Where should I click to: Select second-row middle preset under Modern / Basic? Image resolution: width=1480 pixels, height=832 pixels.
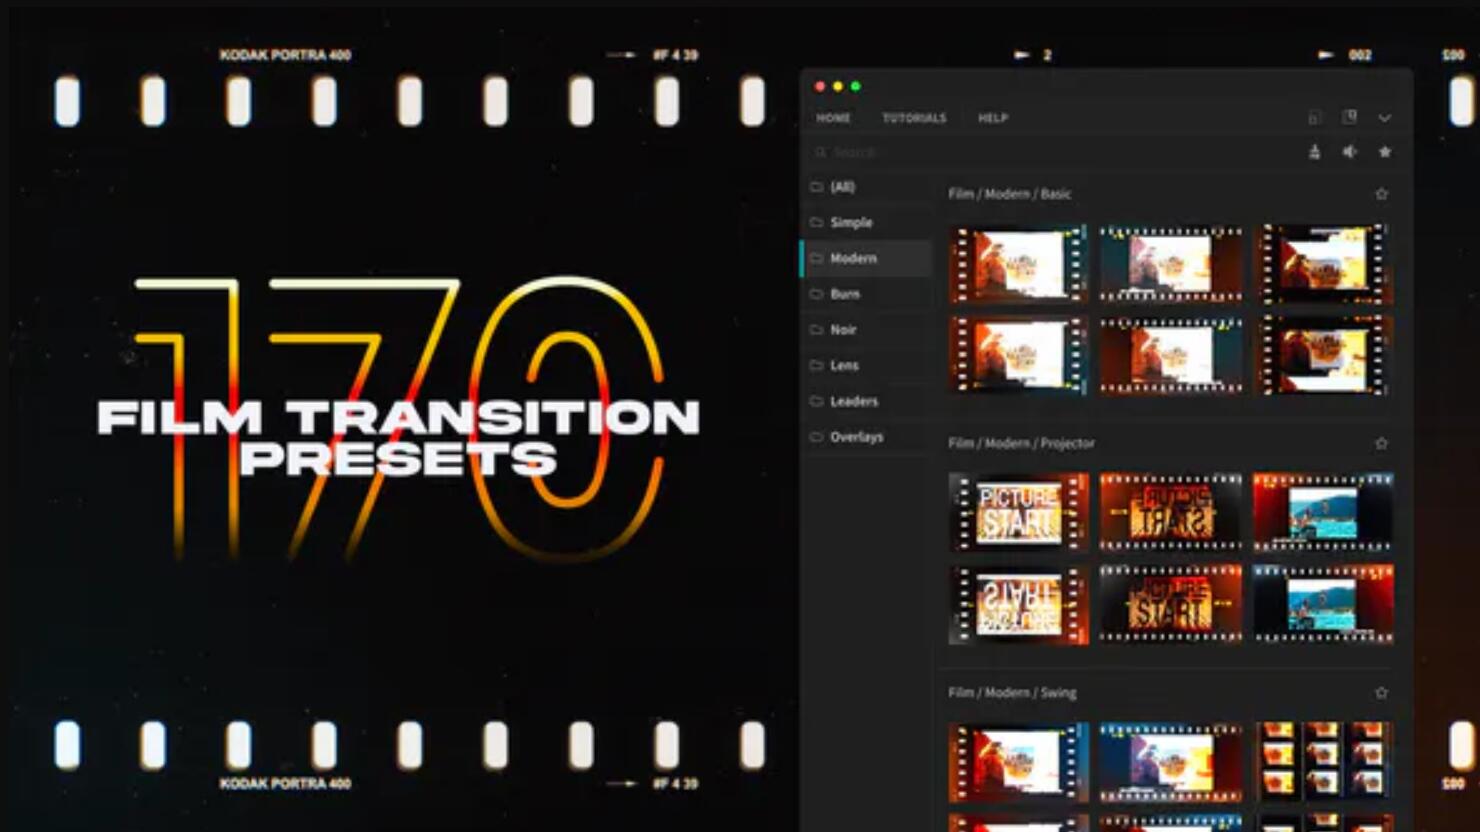coord(1171,355)
